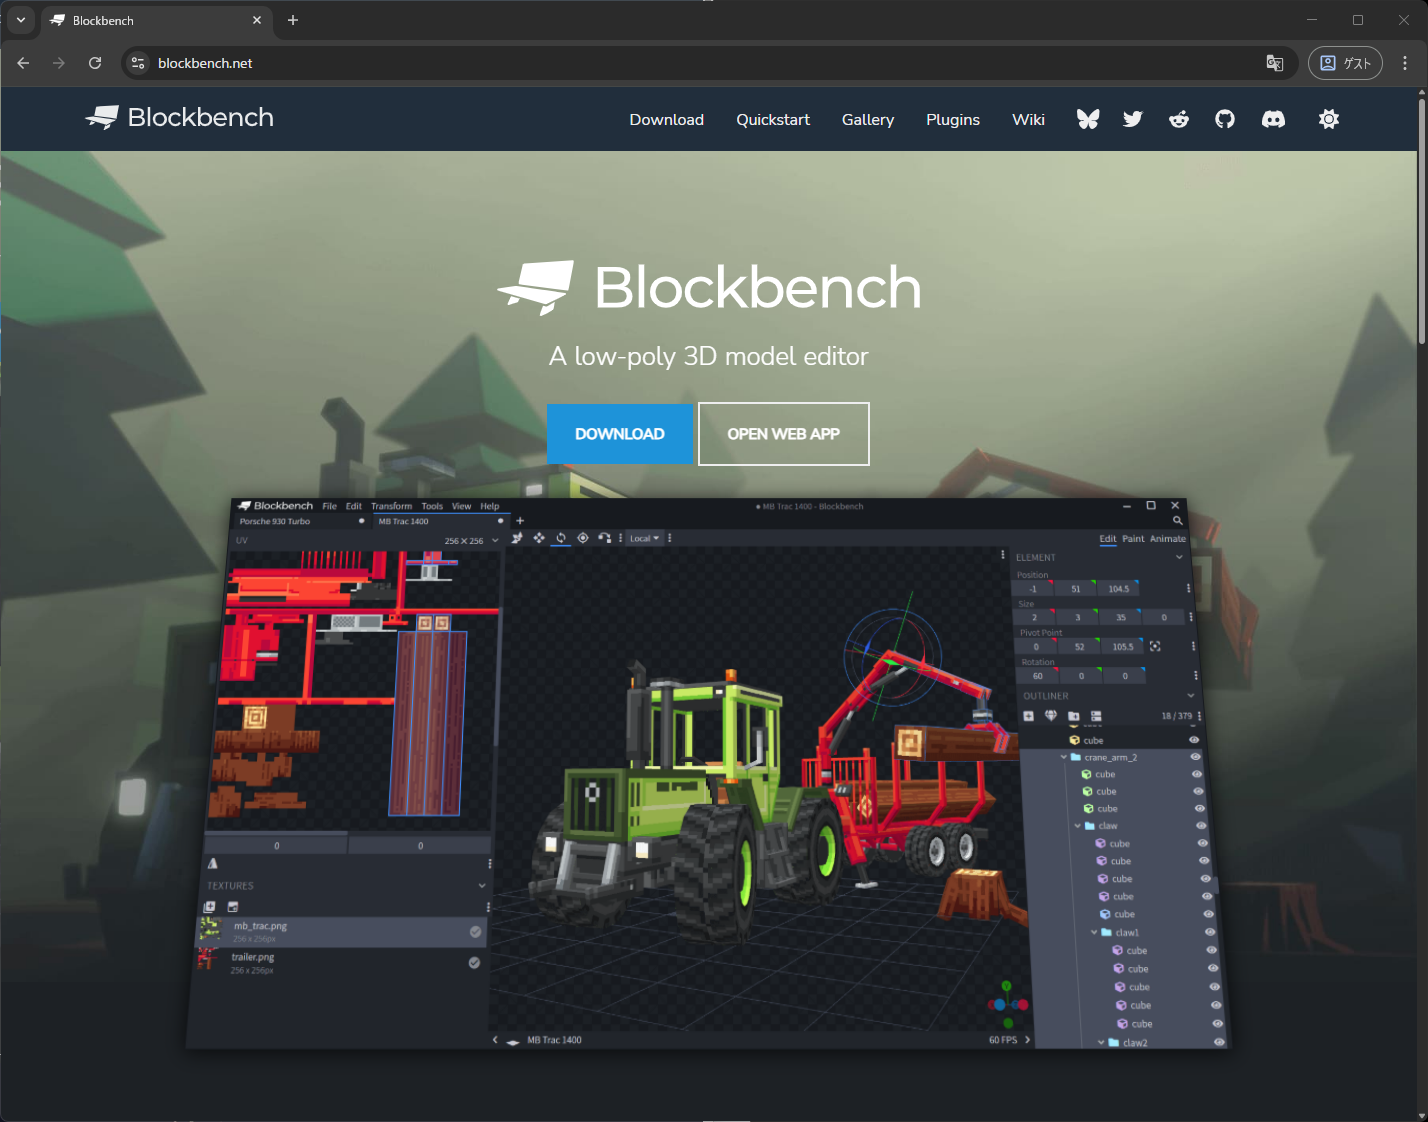Go to the Quickstart page
The height and width of the screenshot is (1122, 1428).
773,120
